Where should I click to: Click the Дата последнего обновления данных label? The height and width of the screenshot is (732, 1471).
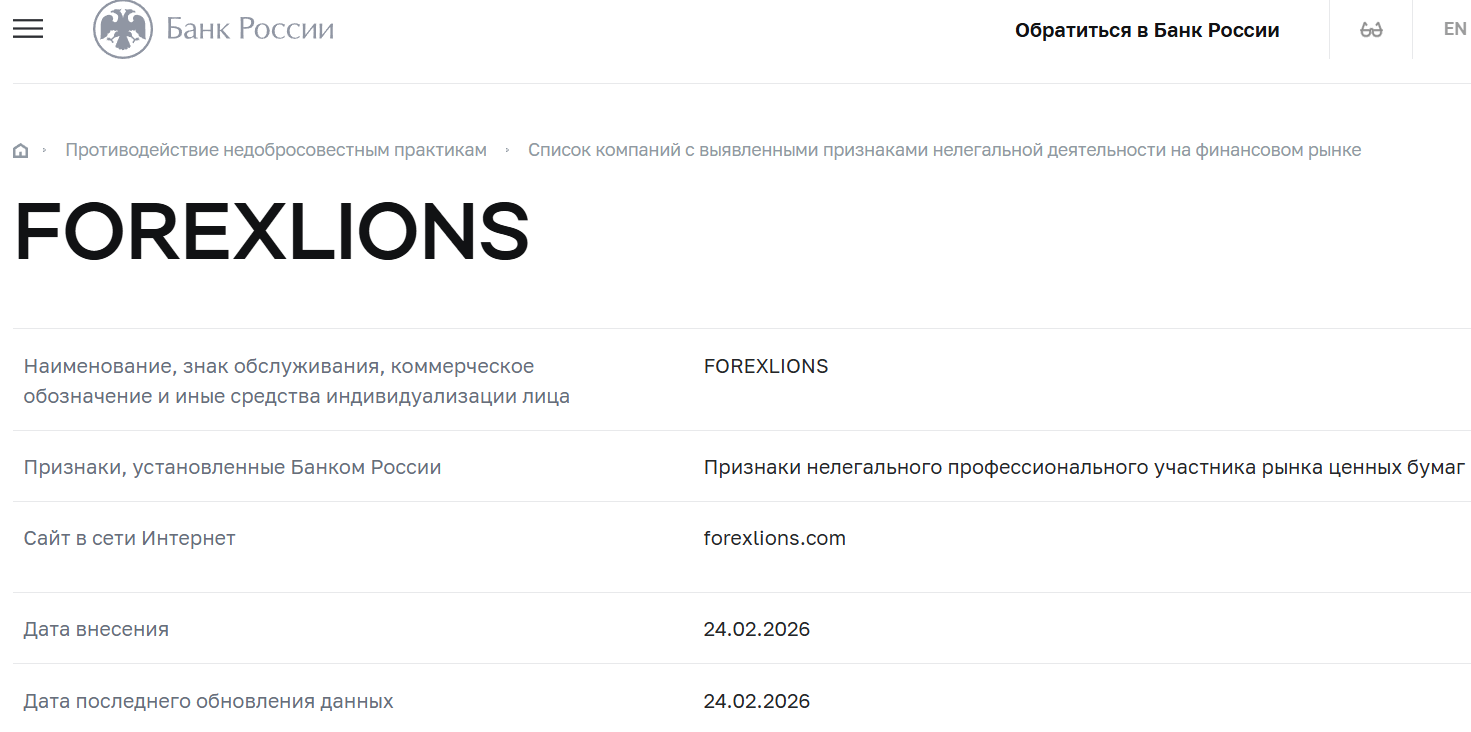208,700
